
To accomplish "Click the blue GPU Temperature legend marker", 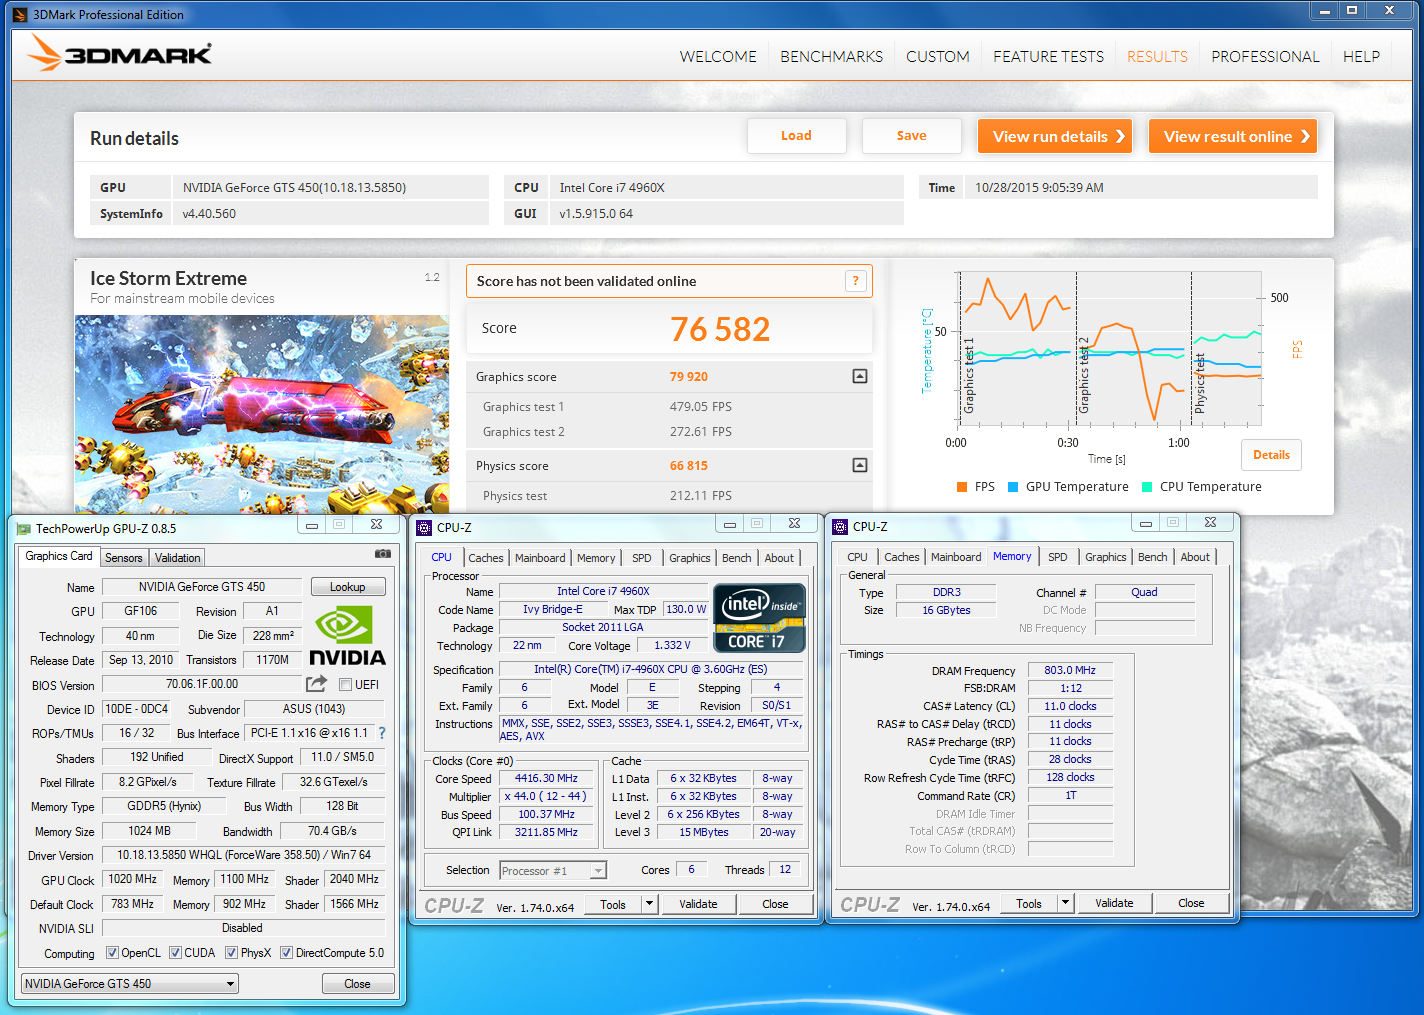I will 1013,487.
